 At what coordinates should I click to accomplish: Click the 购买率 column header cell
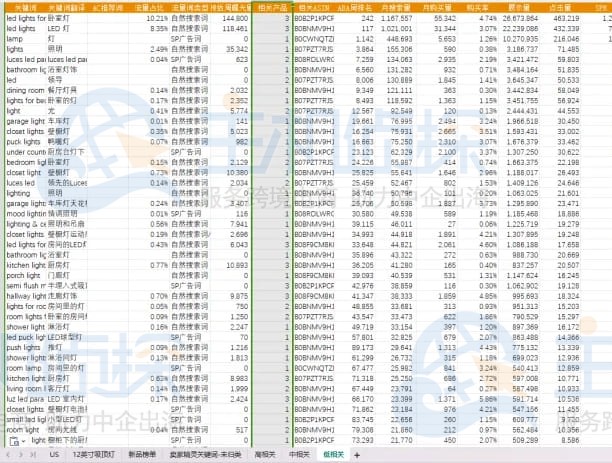tap(478, 7)
